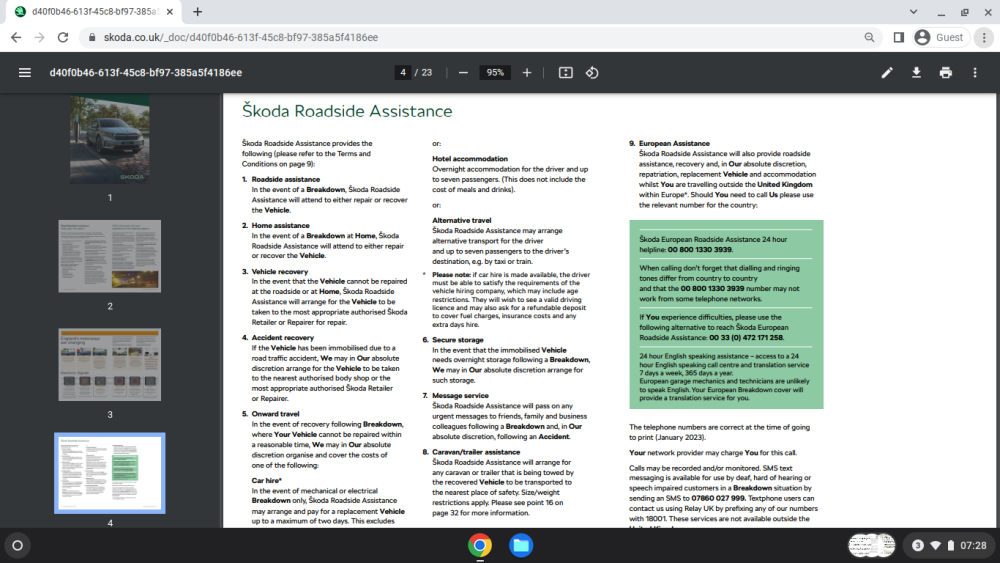Click the 'Alternative travel' subheading
1000x563 pixels.
462,221
